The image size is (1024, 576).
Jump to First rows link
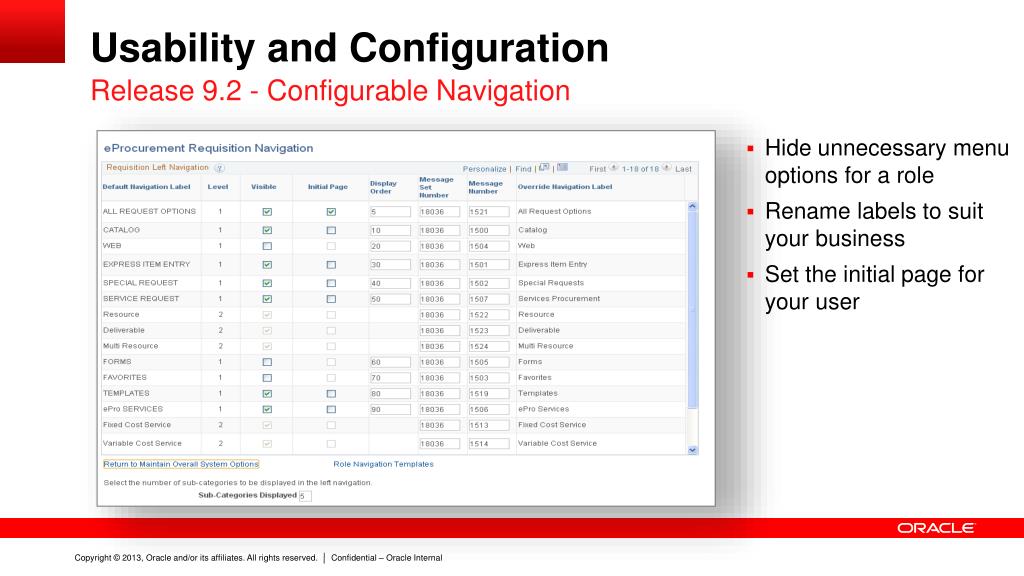[598, 168]
